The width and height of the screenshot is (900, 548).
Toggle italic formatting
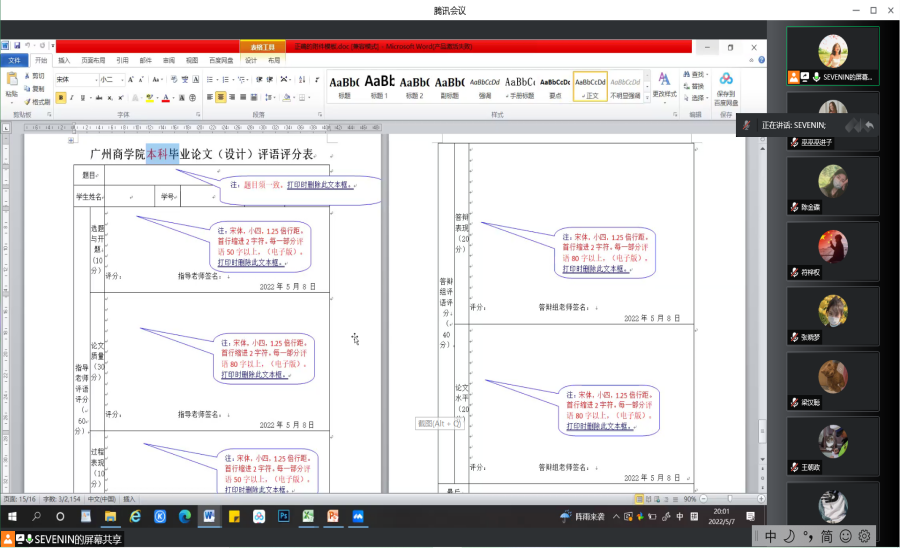point(73,98)
